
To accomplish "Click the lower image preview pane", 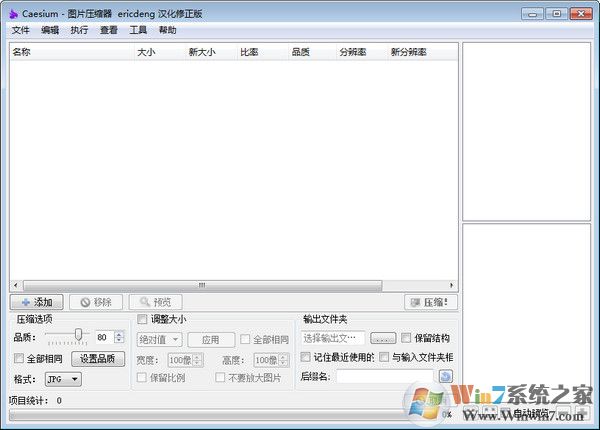I will pyautogui.click(x=527, y=314).
